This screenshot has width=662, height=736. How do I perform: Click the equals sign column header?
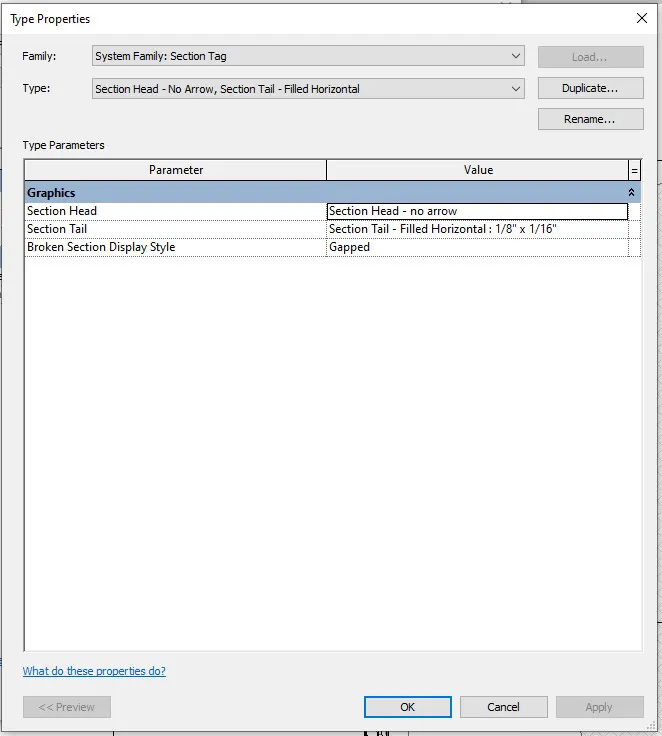[634, 170]
